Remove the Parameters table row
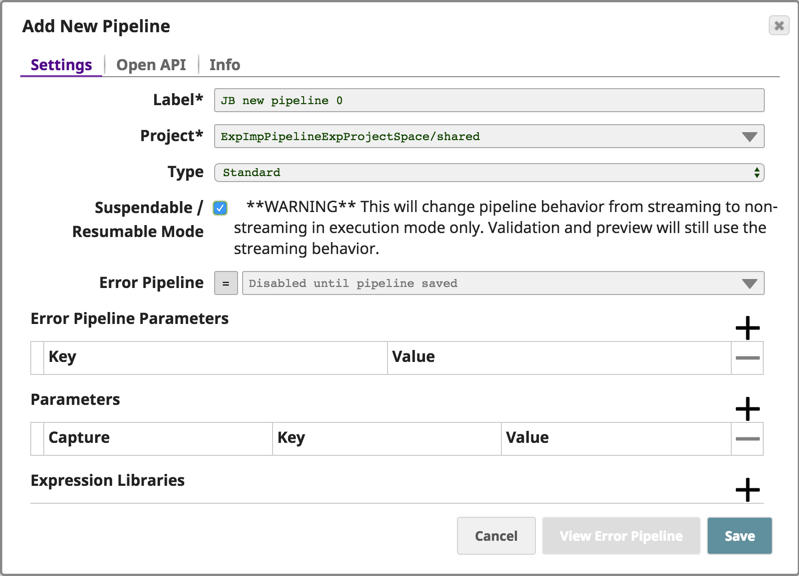This screenshot has height=576, width=799. coord(748,439)
